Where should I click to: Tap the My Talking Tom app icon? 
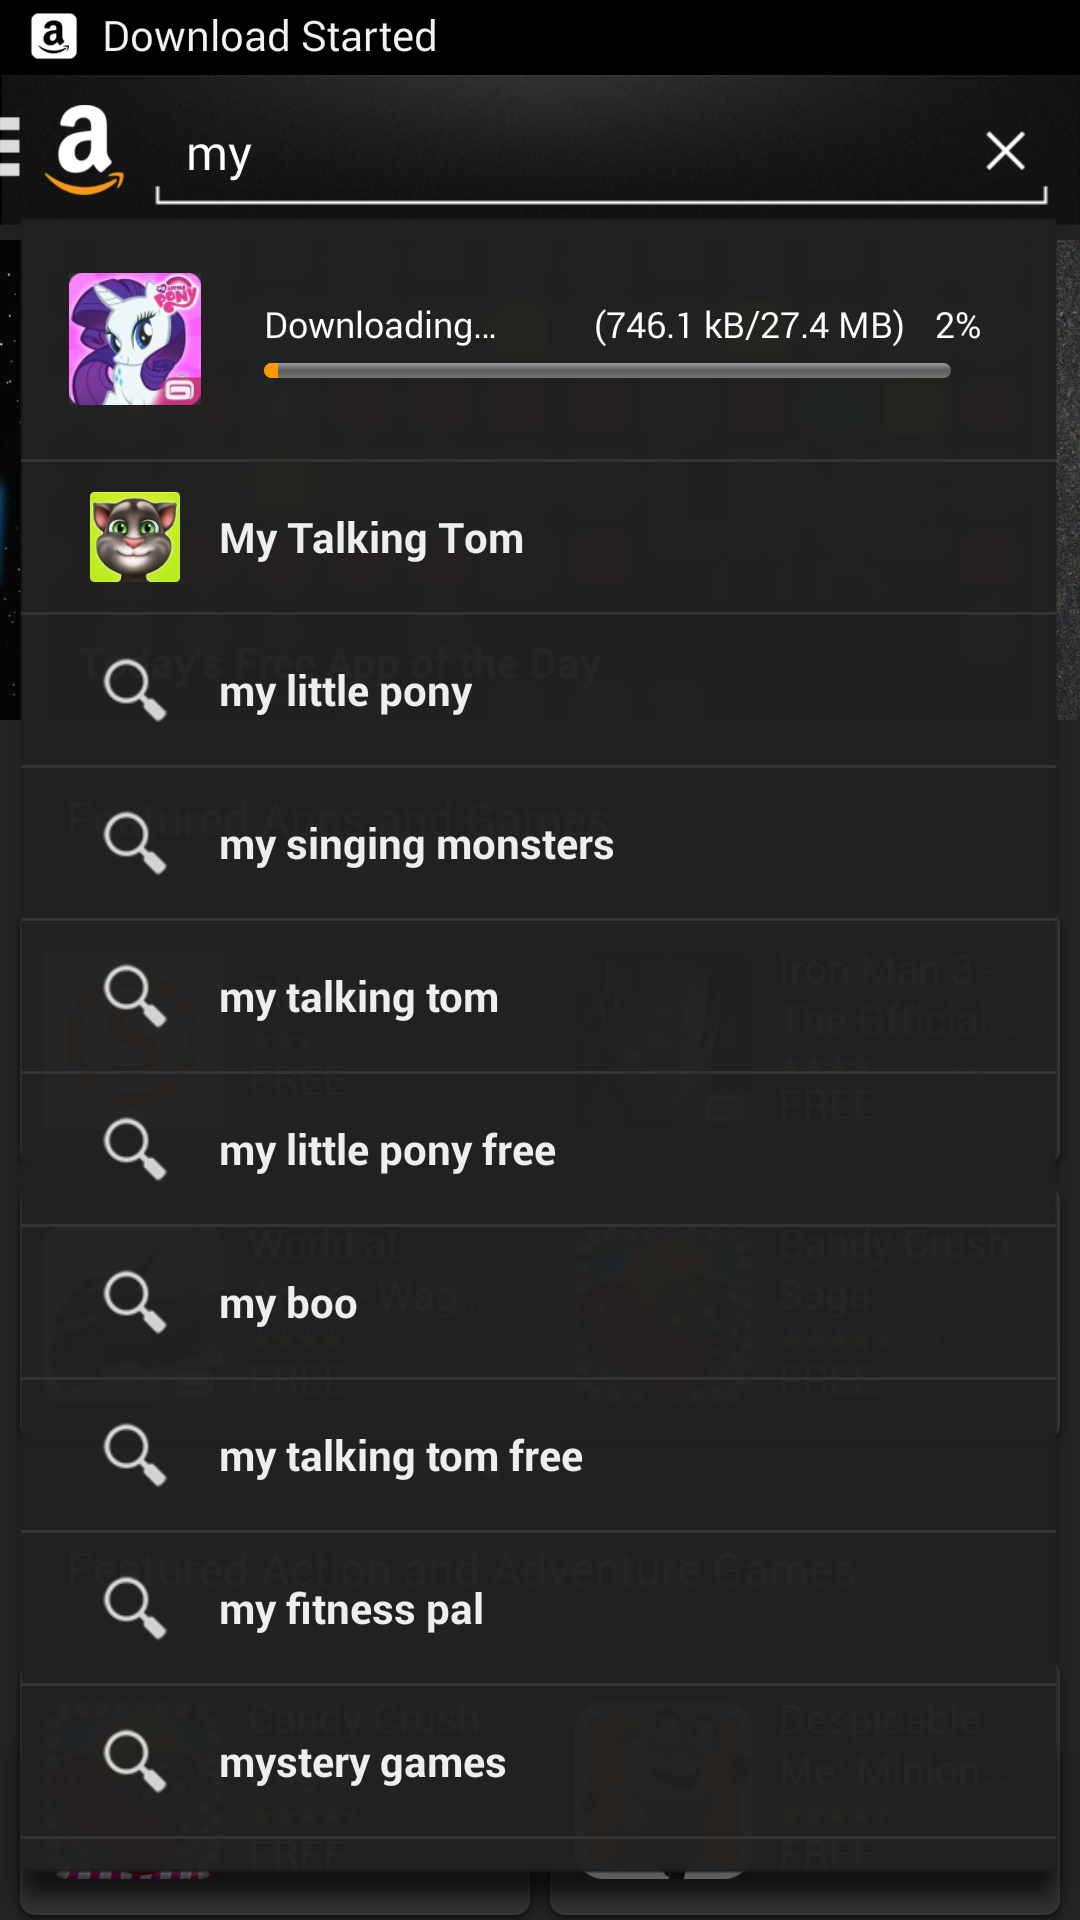point(135,537)
